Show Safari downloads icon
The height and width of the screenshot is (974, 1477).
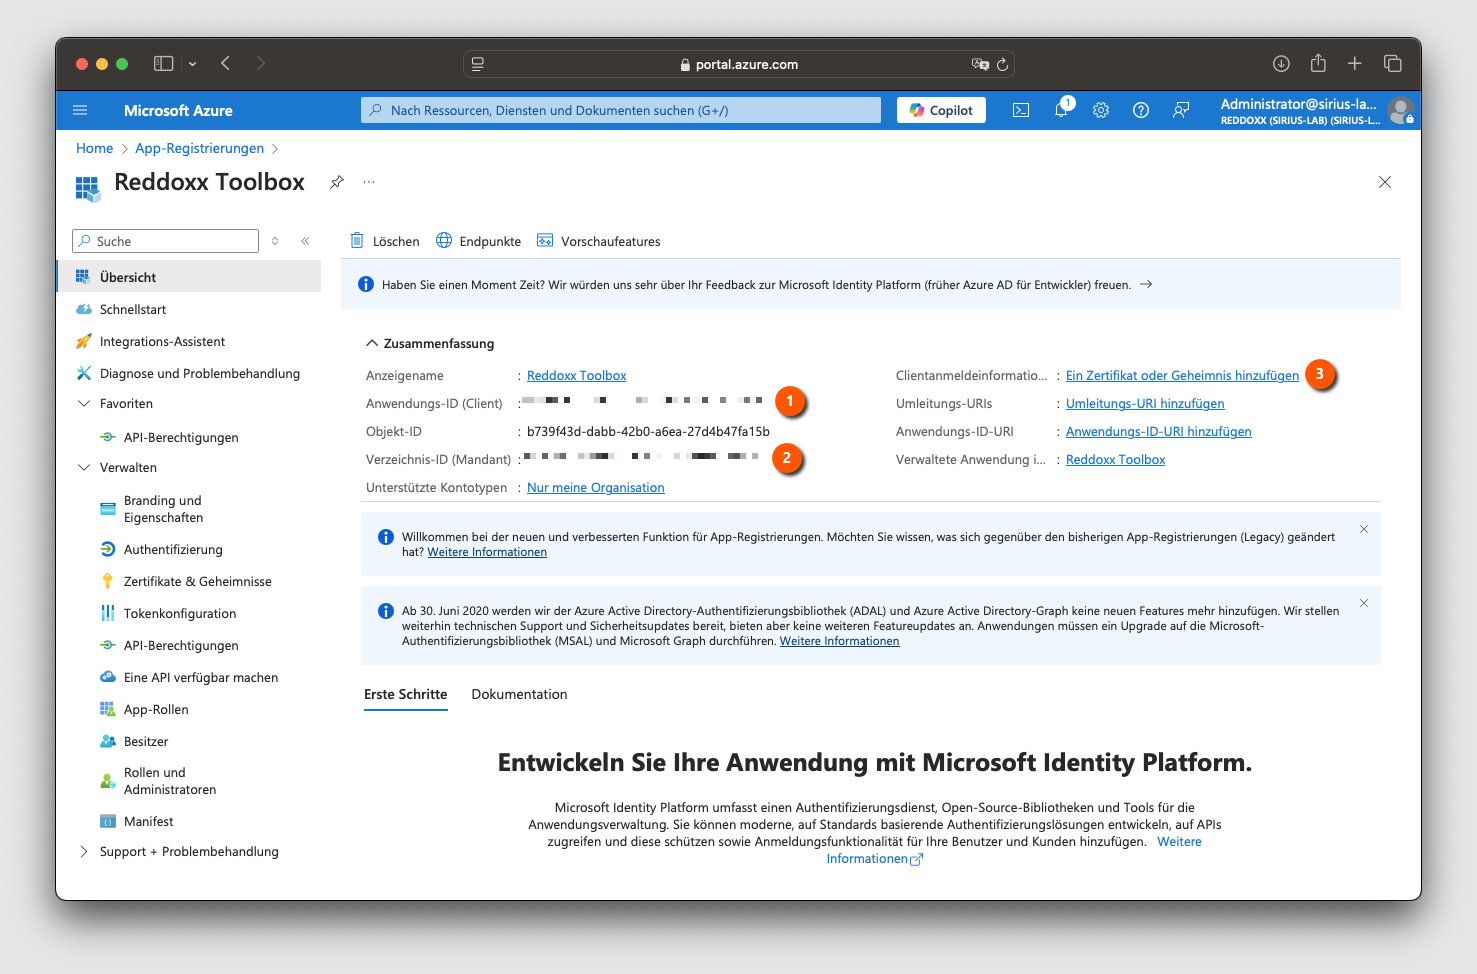pos(1281,63)
